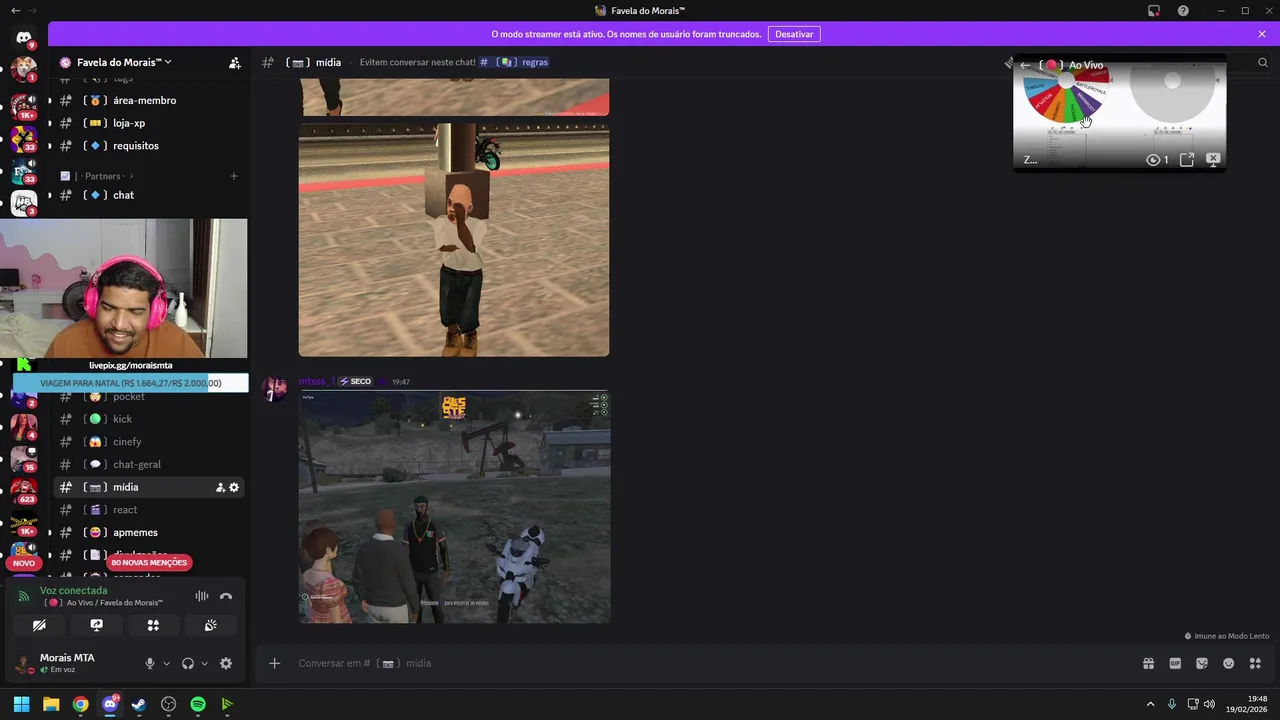Image resolution: width=1280 pixels, height=720 pixels.
Task: View stream spectators eye icon
Action: coord(1153,159)
